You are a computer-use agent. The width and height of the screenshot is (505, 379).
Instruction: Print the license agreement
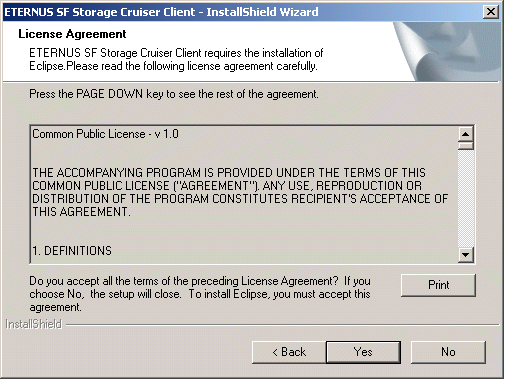[x=438, y=285]
